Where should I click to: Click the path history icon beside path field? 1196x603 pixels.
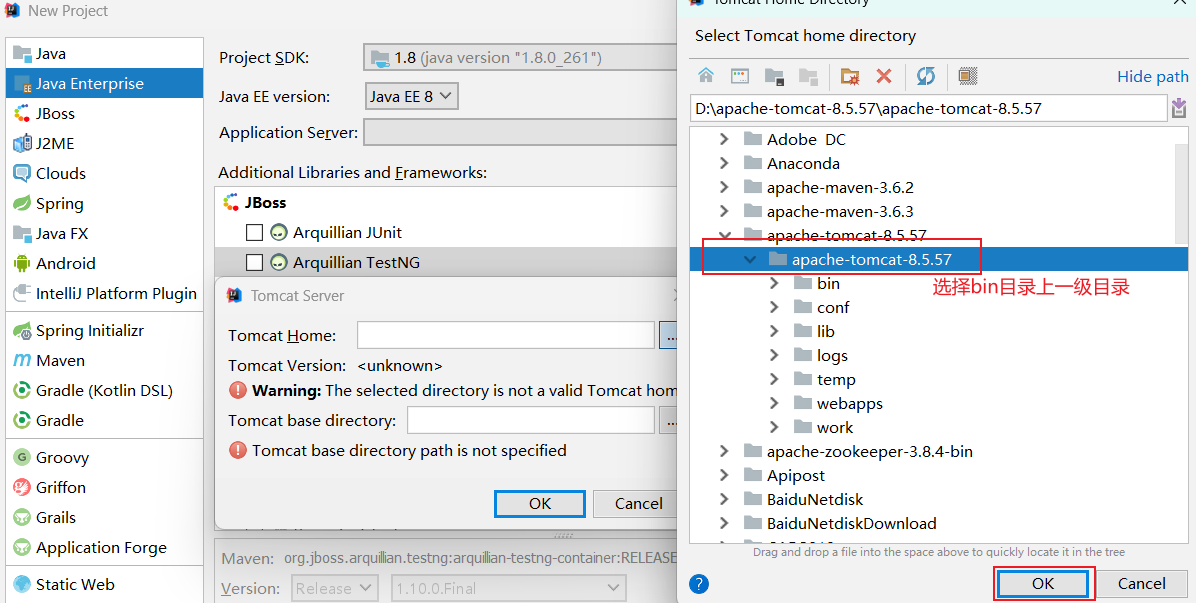click(1179, 108)
